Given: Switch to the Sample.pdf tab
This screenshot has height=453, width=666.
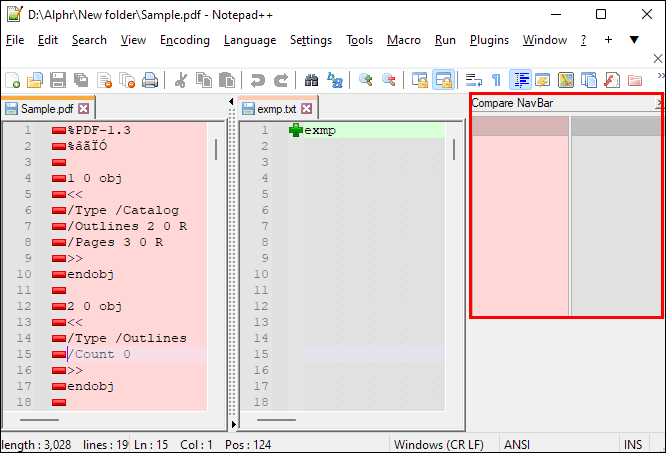Looking at the screenshot, I should pos(47,109).
